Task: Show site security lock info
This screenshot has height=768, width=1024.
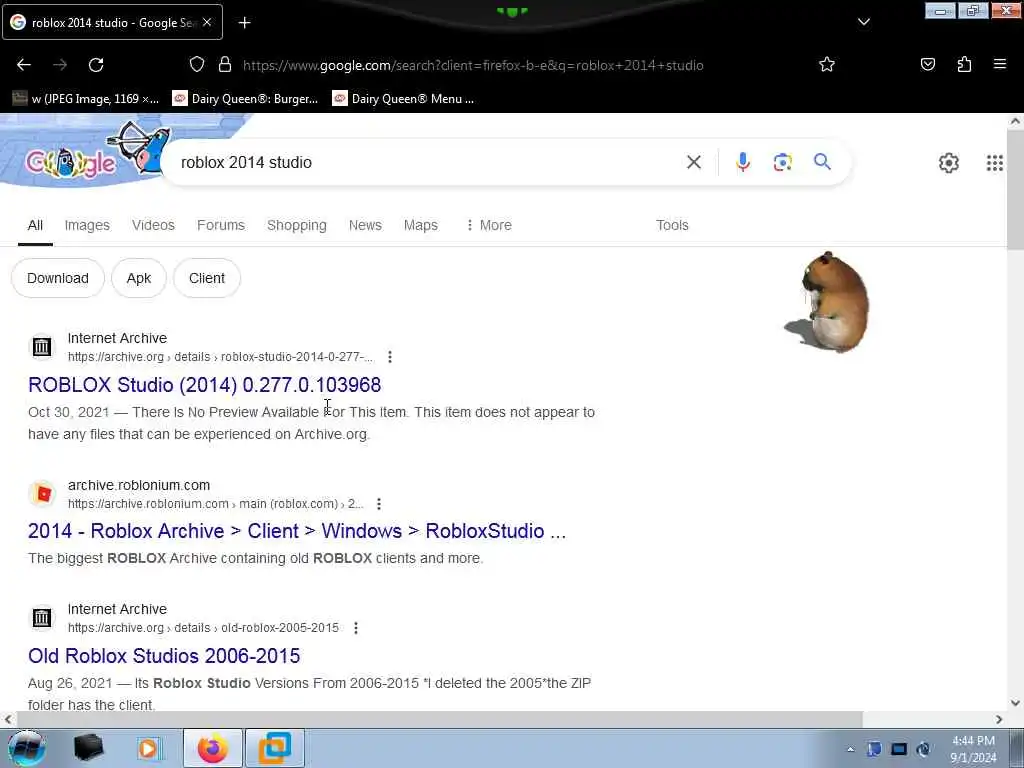Action: pos(225,65)
